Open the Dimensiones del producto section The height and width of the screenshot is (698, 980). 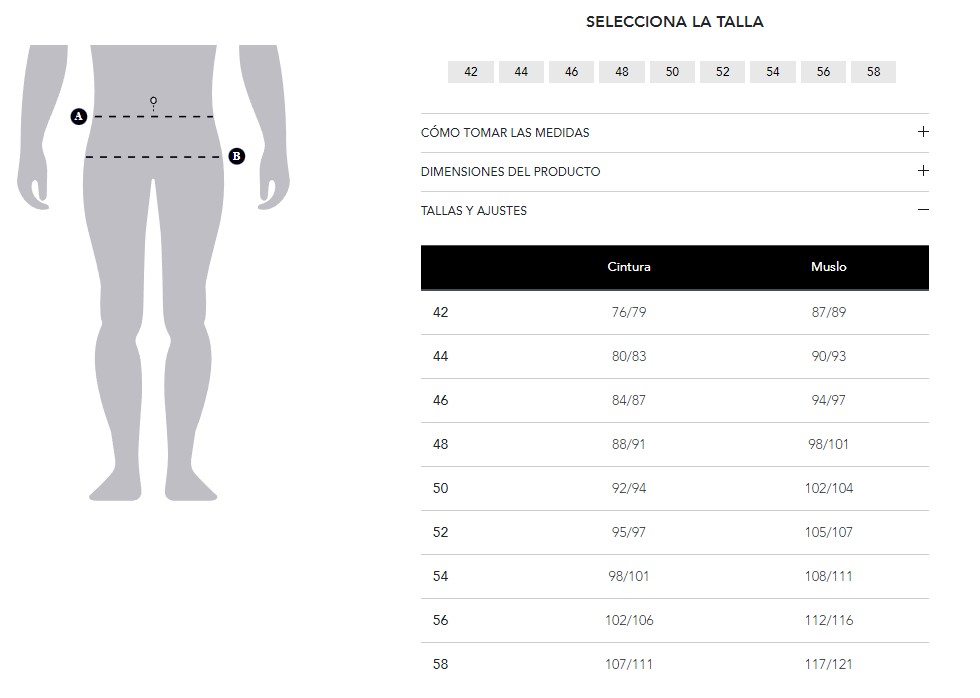tap(510, 172)
